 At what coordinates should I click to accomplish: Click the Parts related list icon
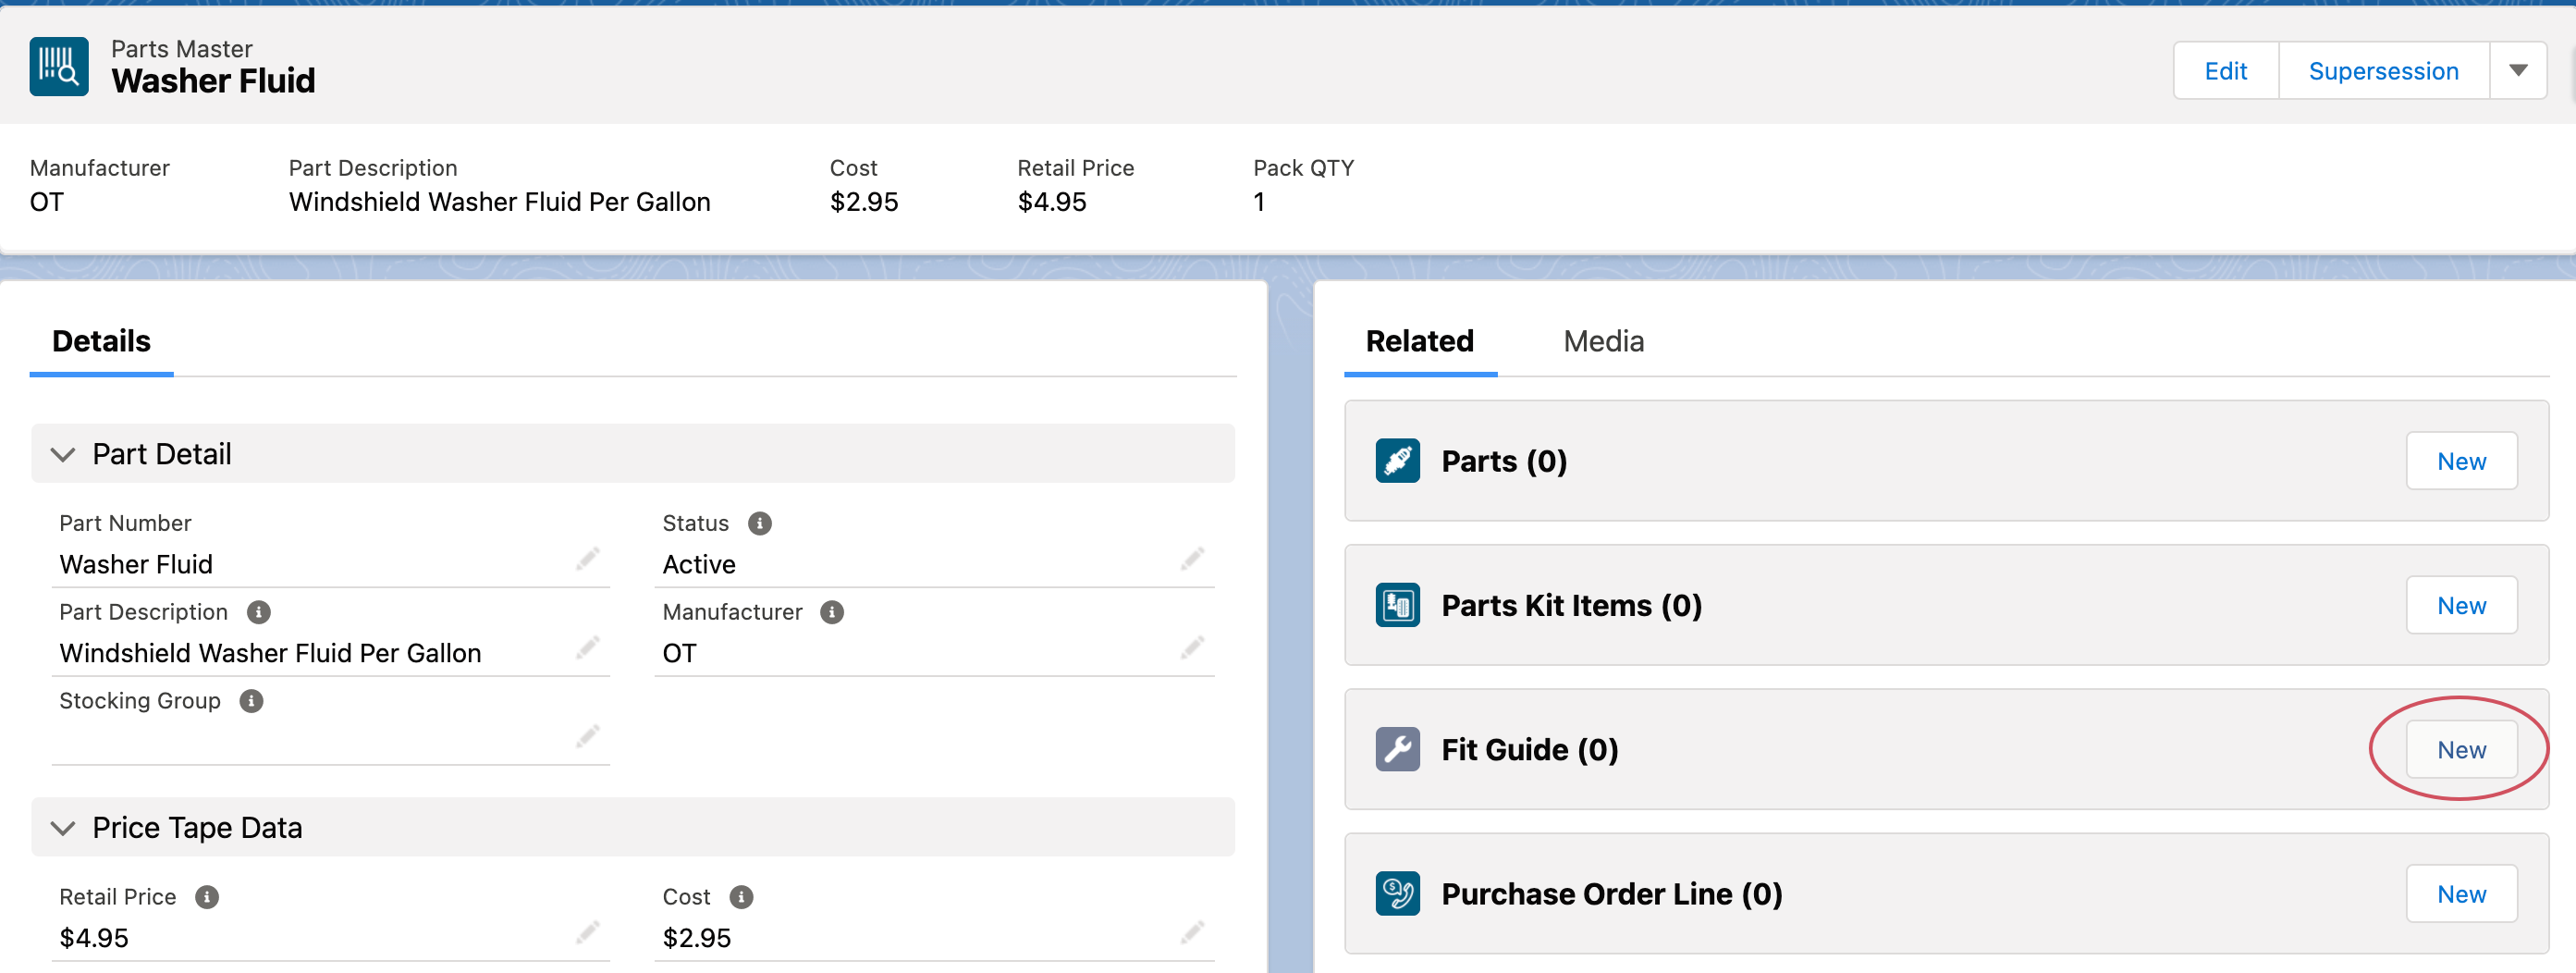1397,461
